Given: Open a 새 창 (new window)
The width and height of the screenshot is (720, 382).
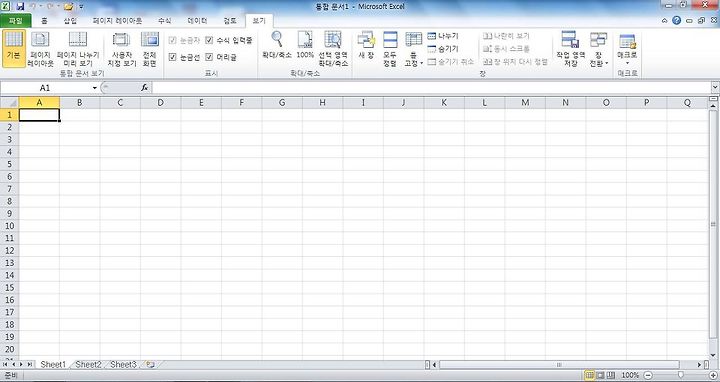Looking at the screenshot, I should pos(366,45).
